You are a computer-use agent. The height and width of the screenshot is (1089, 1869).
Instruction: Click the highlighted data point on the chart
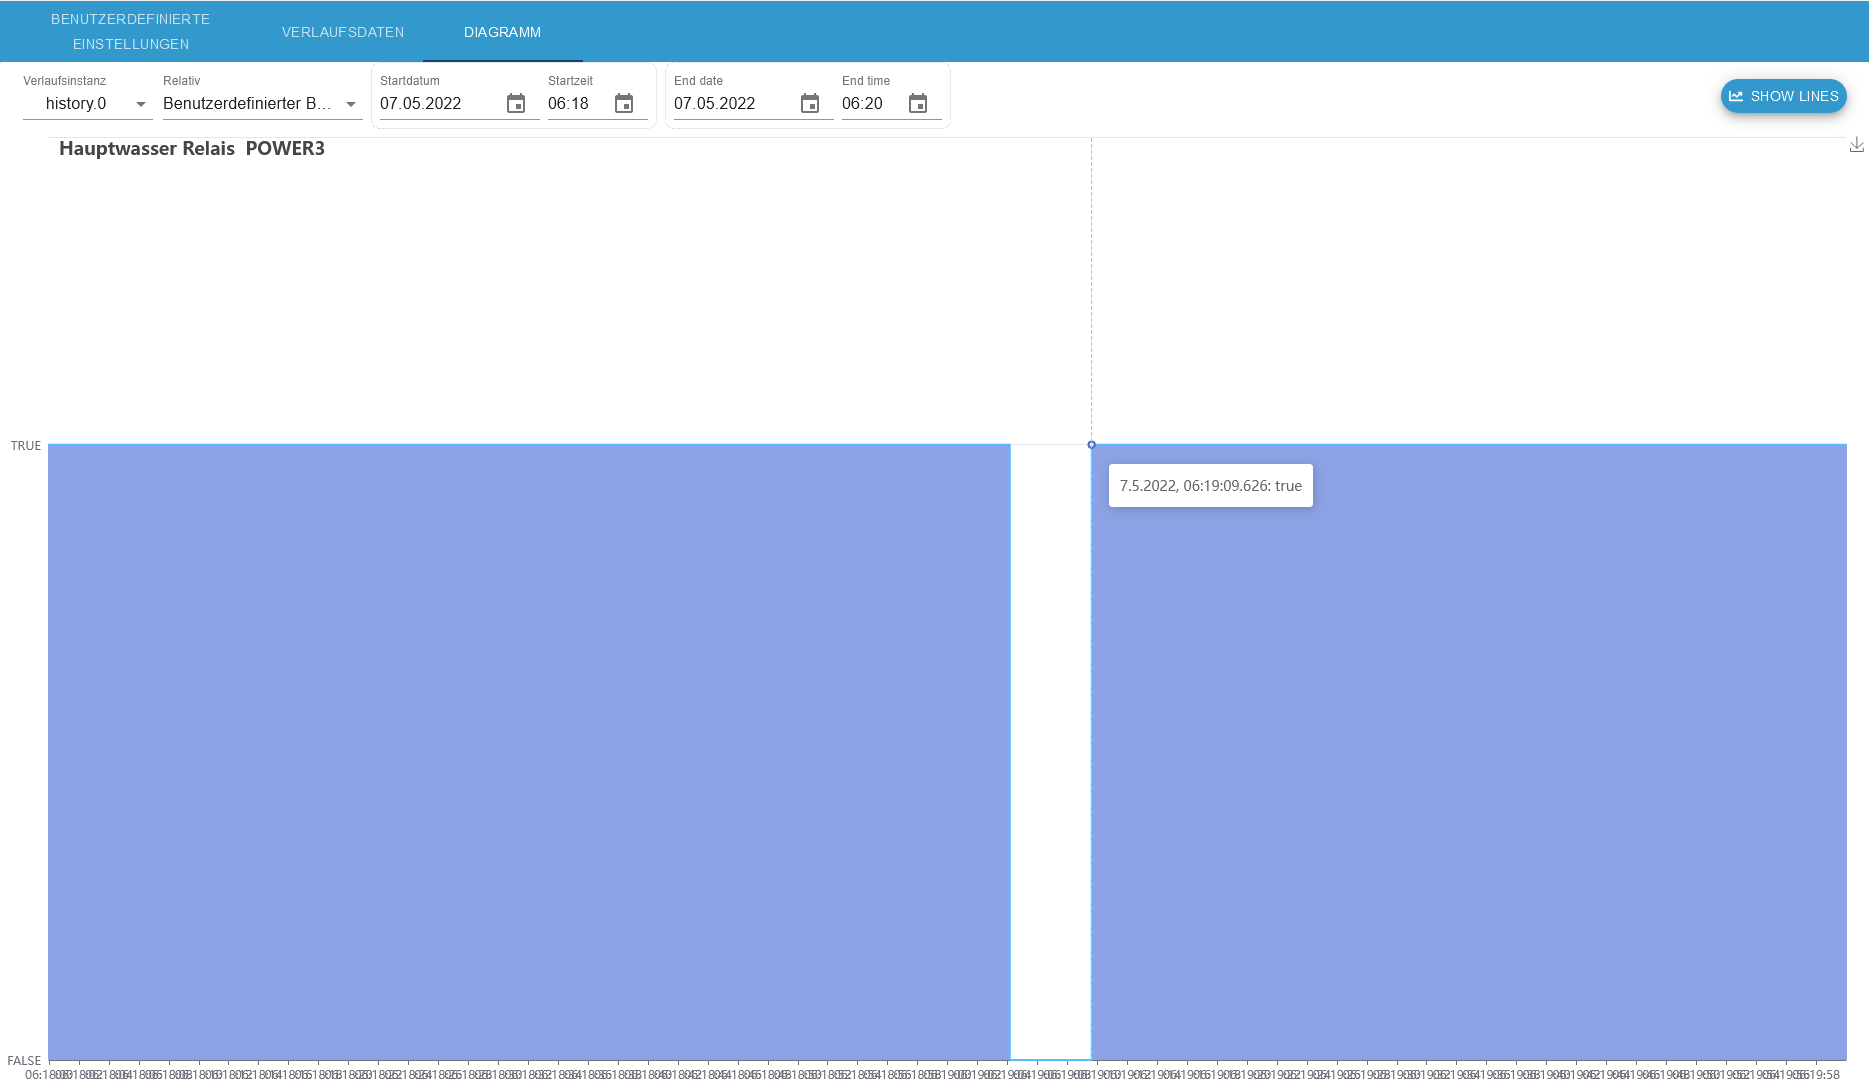coord(1091,445)
